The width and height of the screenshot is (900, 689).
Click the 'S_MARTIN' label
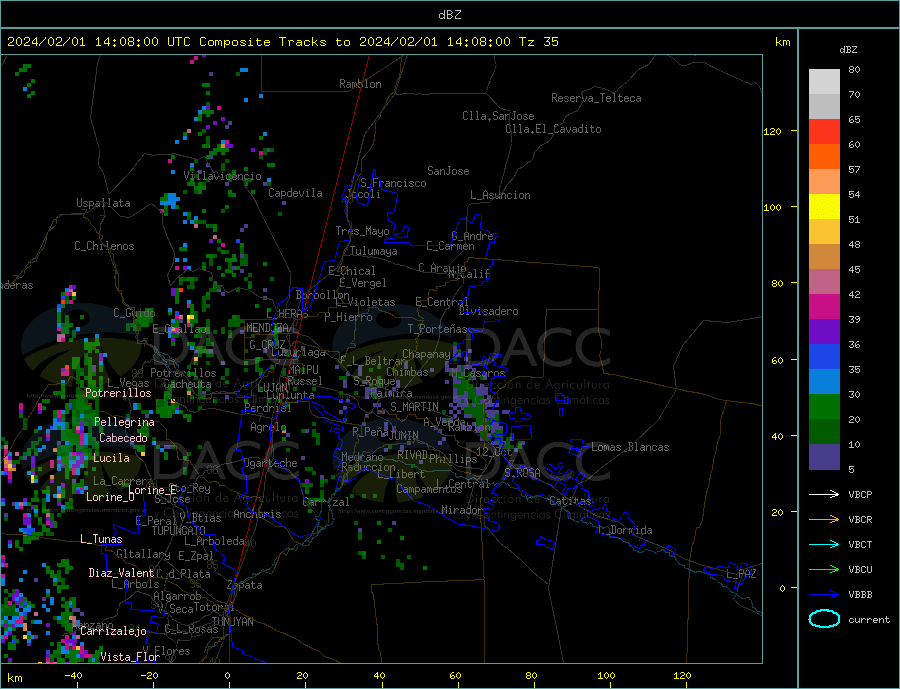414,406
